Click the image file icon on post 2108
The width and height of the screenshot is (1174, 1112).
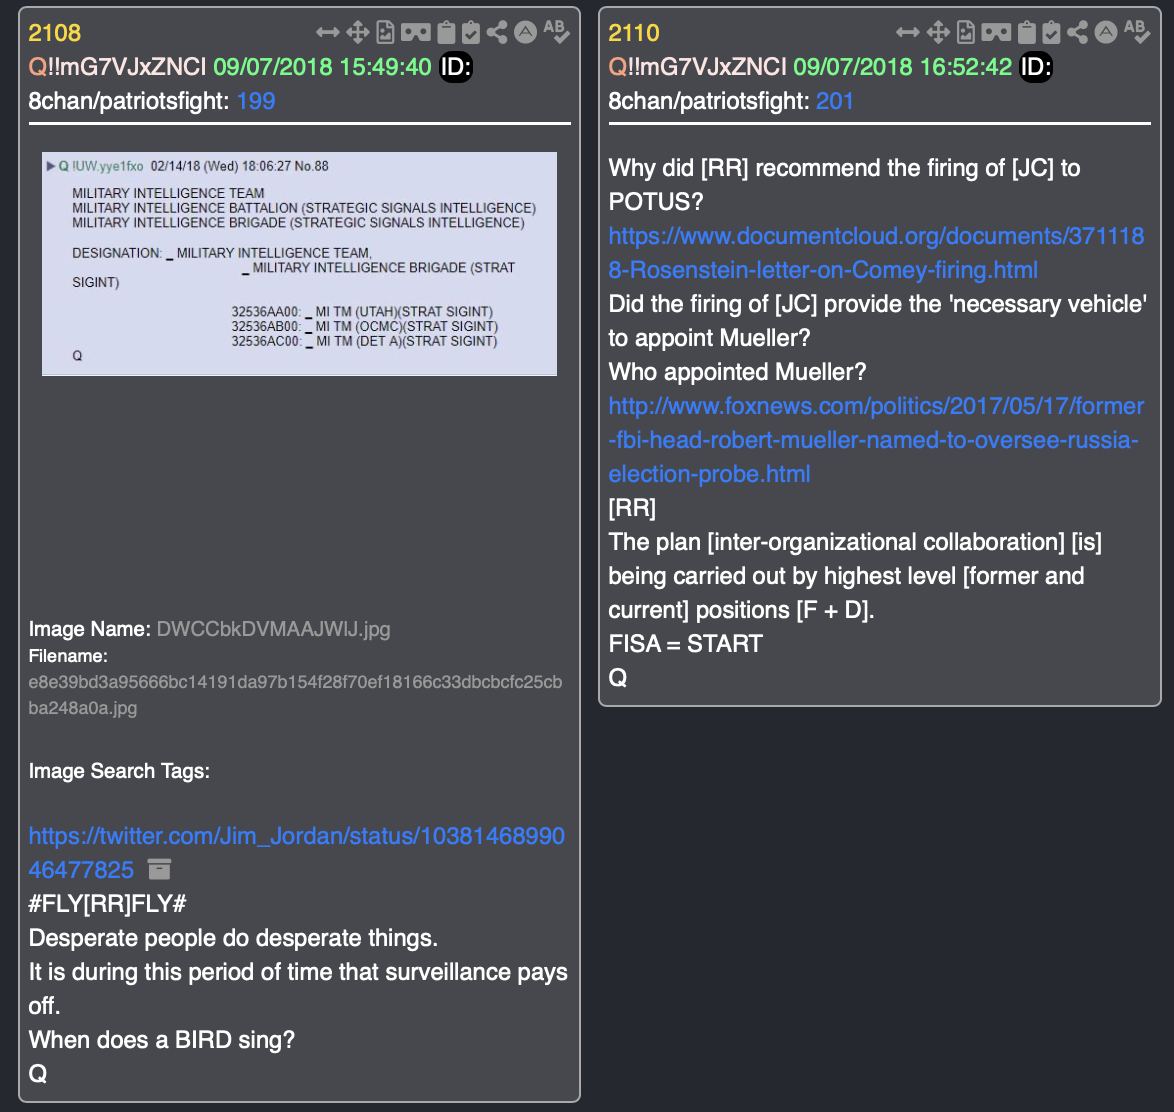coord(386,32)
